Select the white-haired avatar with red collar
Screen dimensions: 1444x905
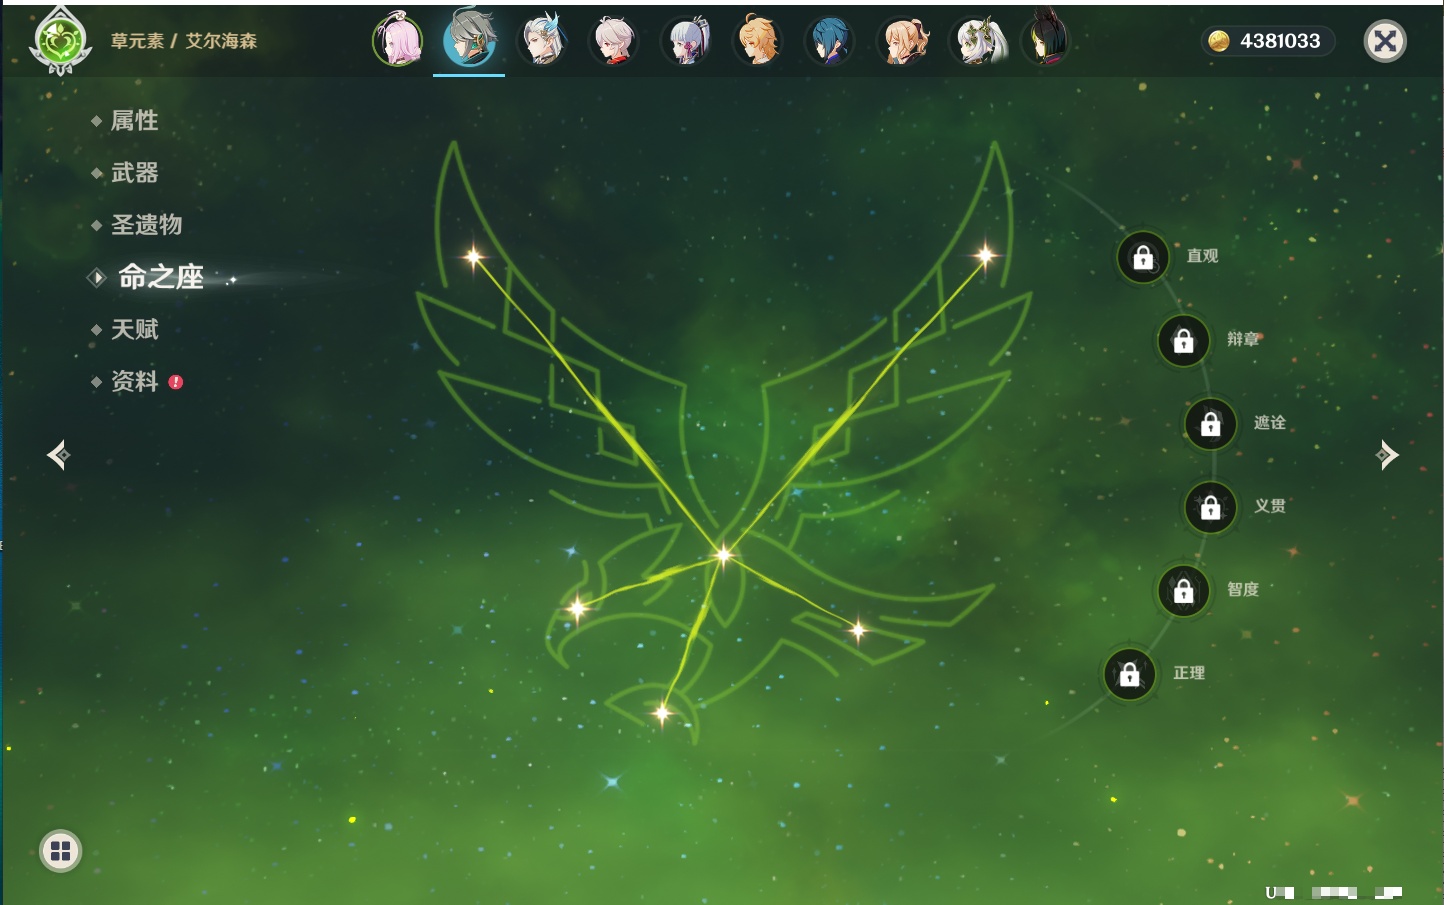(613, 41)
